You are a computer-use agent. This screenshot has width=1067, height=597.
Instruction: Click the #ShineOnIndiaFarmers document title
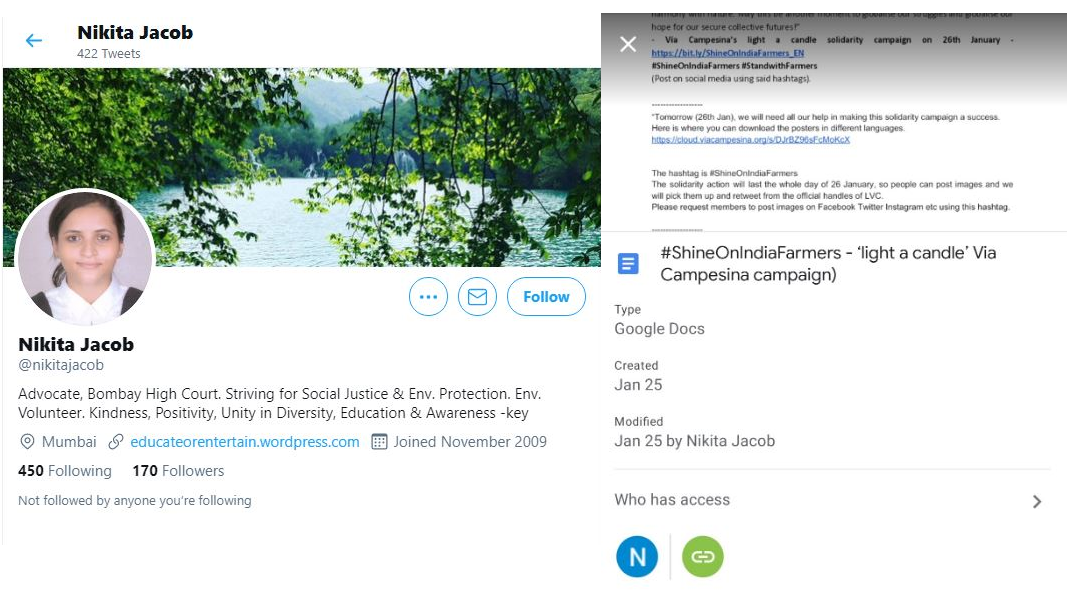pyautogui.click(x=828, y=264)
